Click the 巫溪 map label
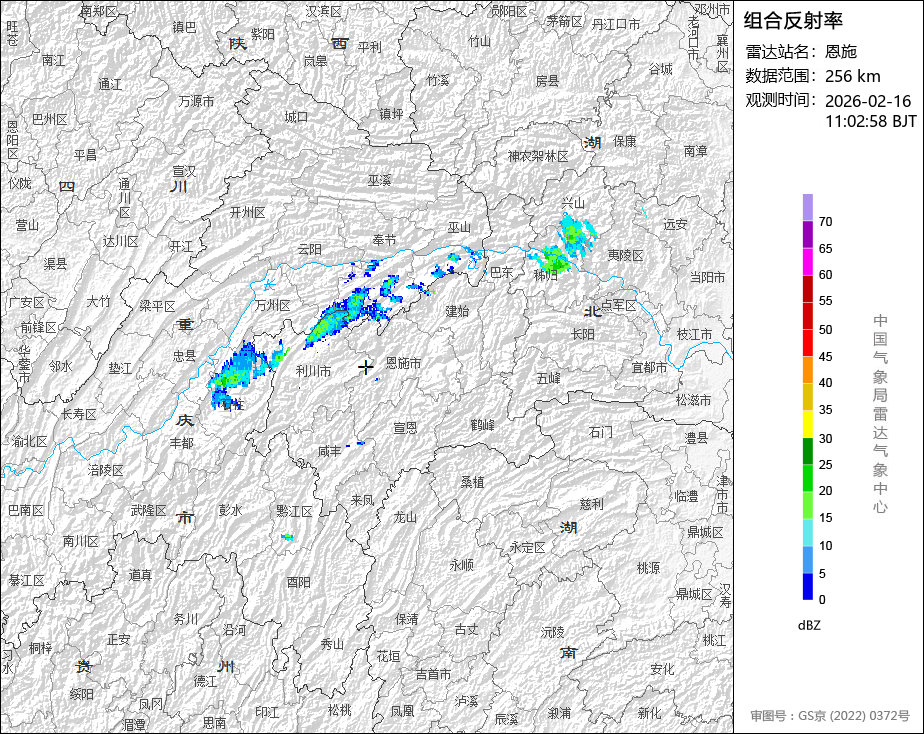924x734 pixels. tap(380, 180)
